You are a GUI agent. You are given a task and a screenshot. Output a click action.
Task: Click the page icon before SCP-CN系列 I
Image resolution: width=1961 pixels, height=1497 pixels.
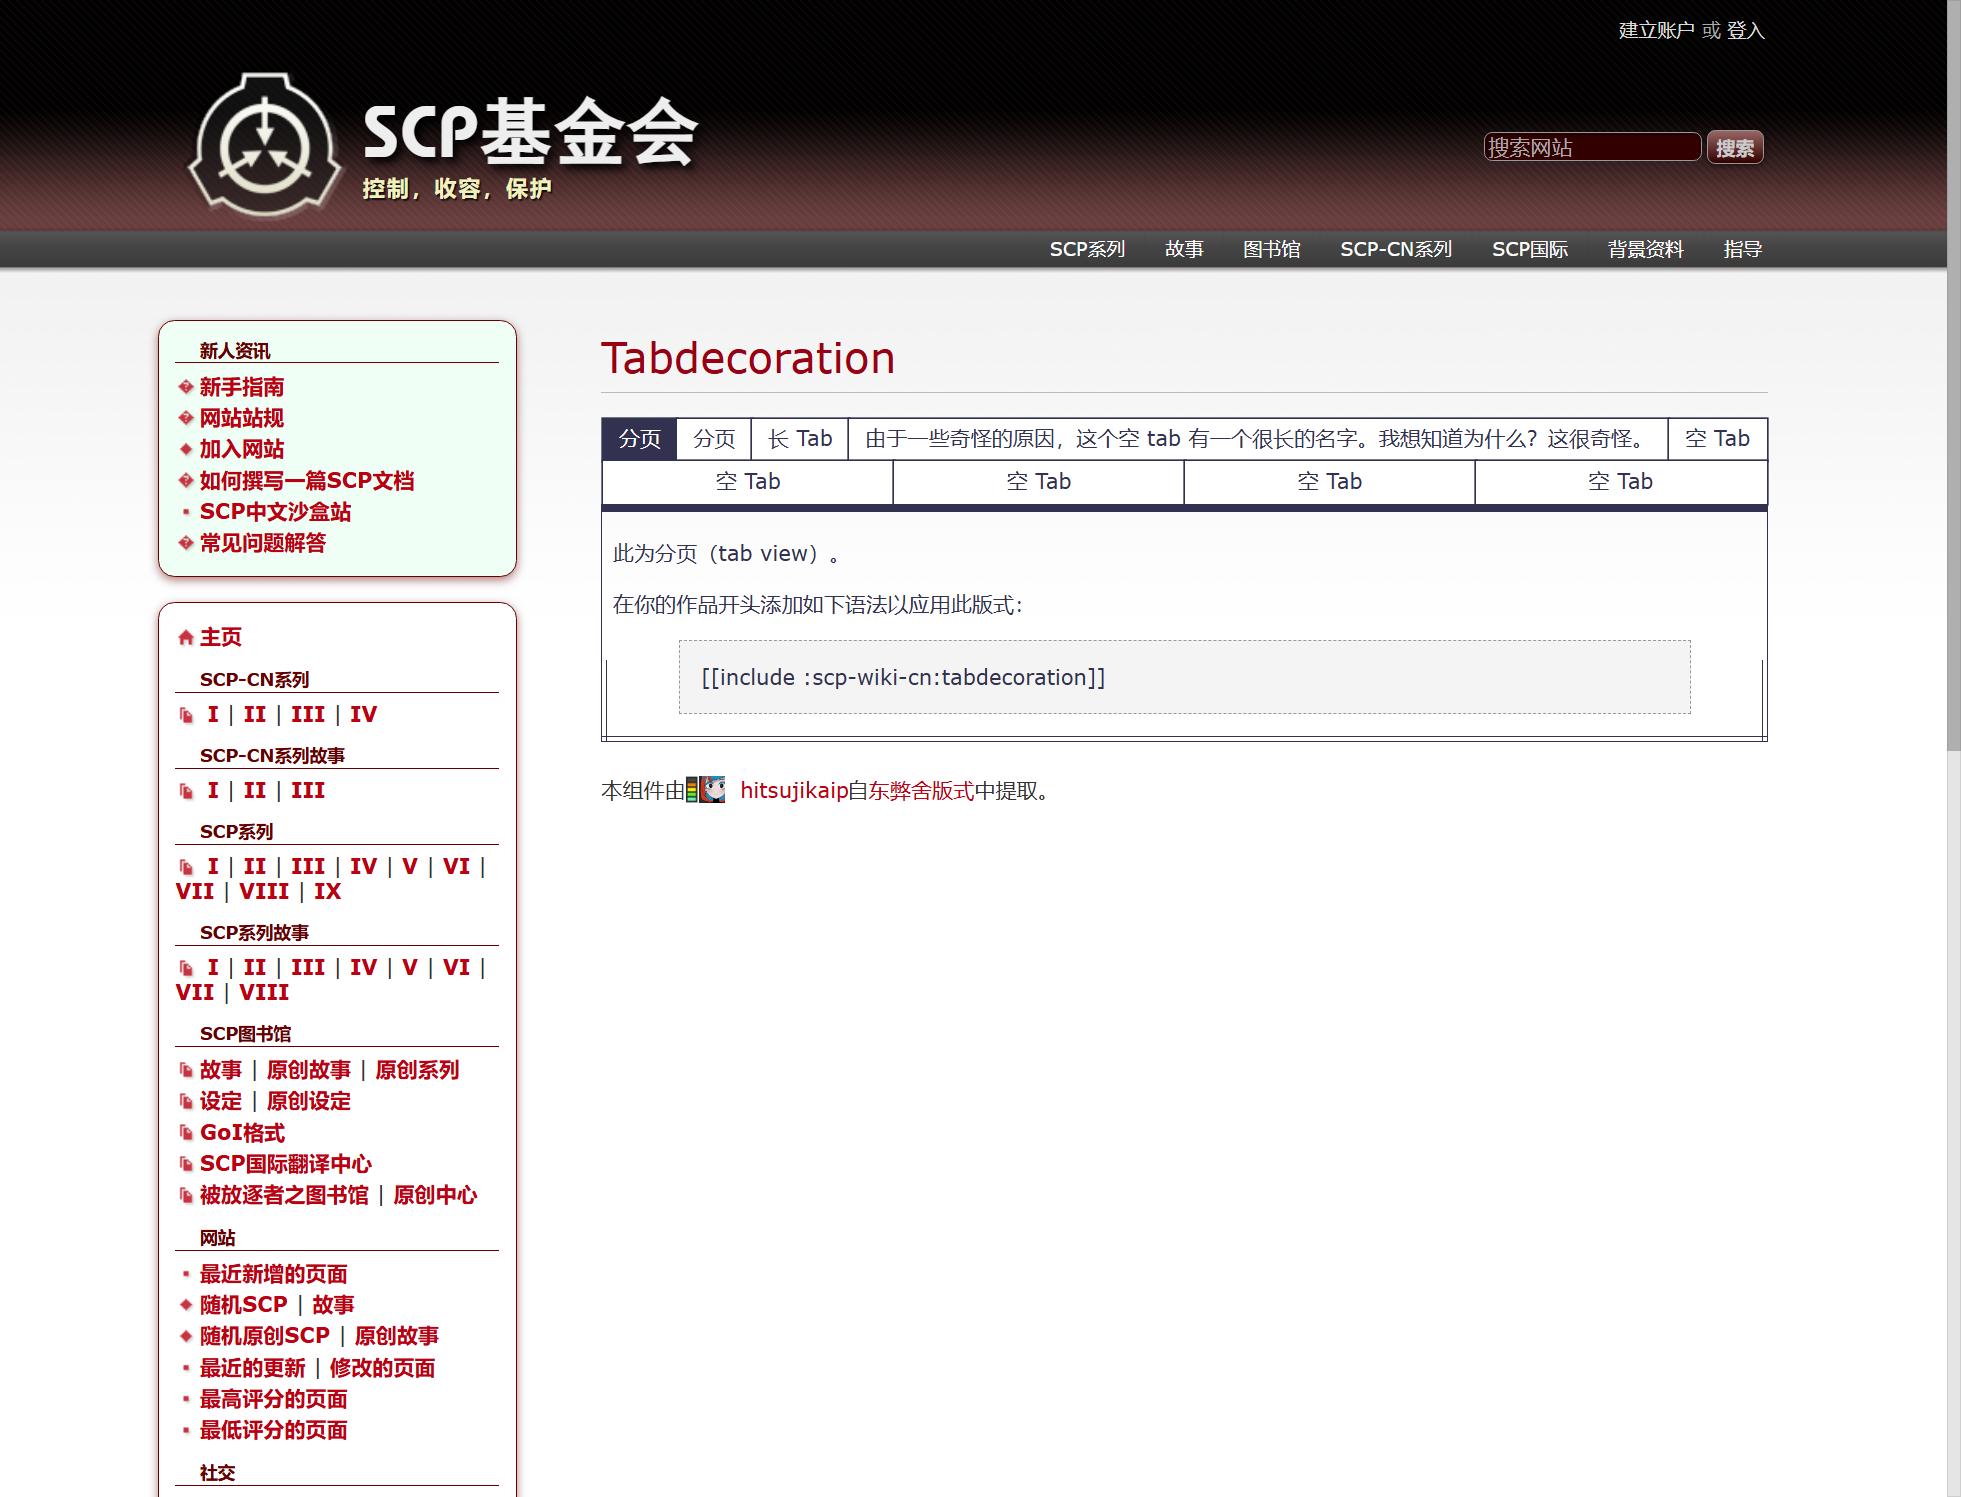[x=186, y=715]
